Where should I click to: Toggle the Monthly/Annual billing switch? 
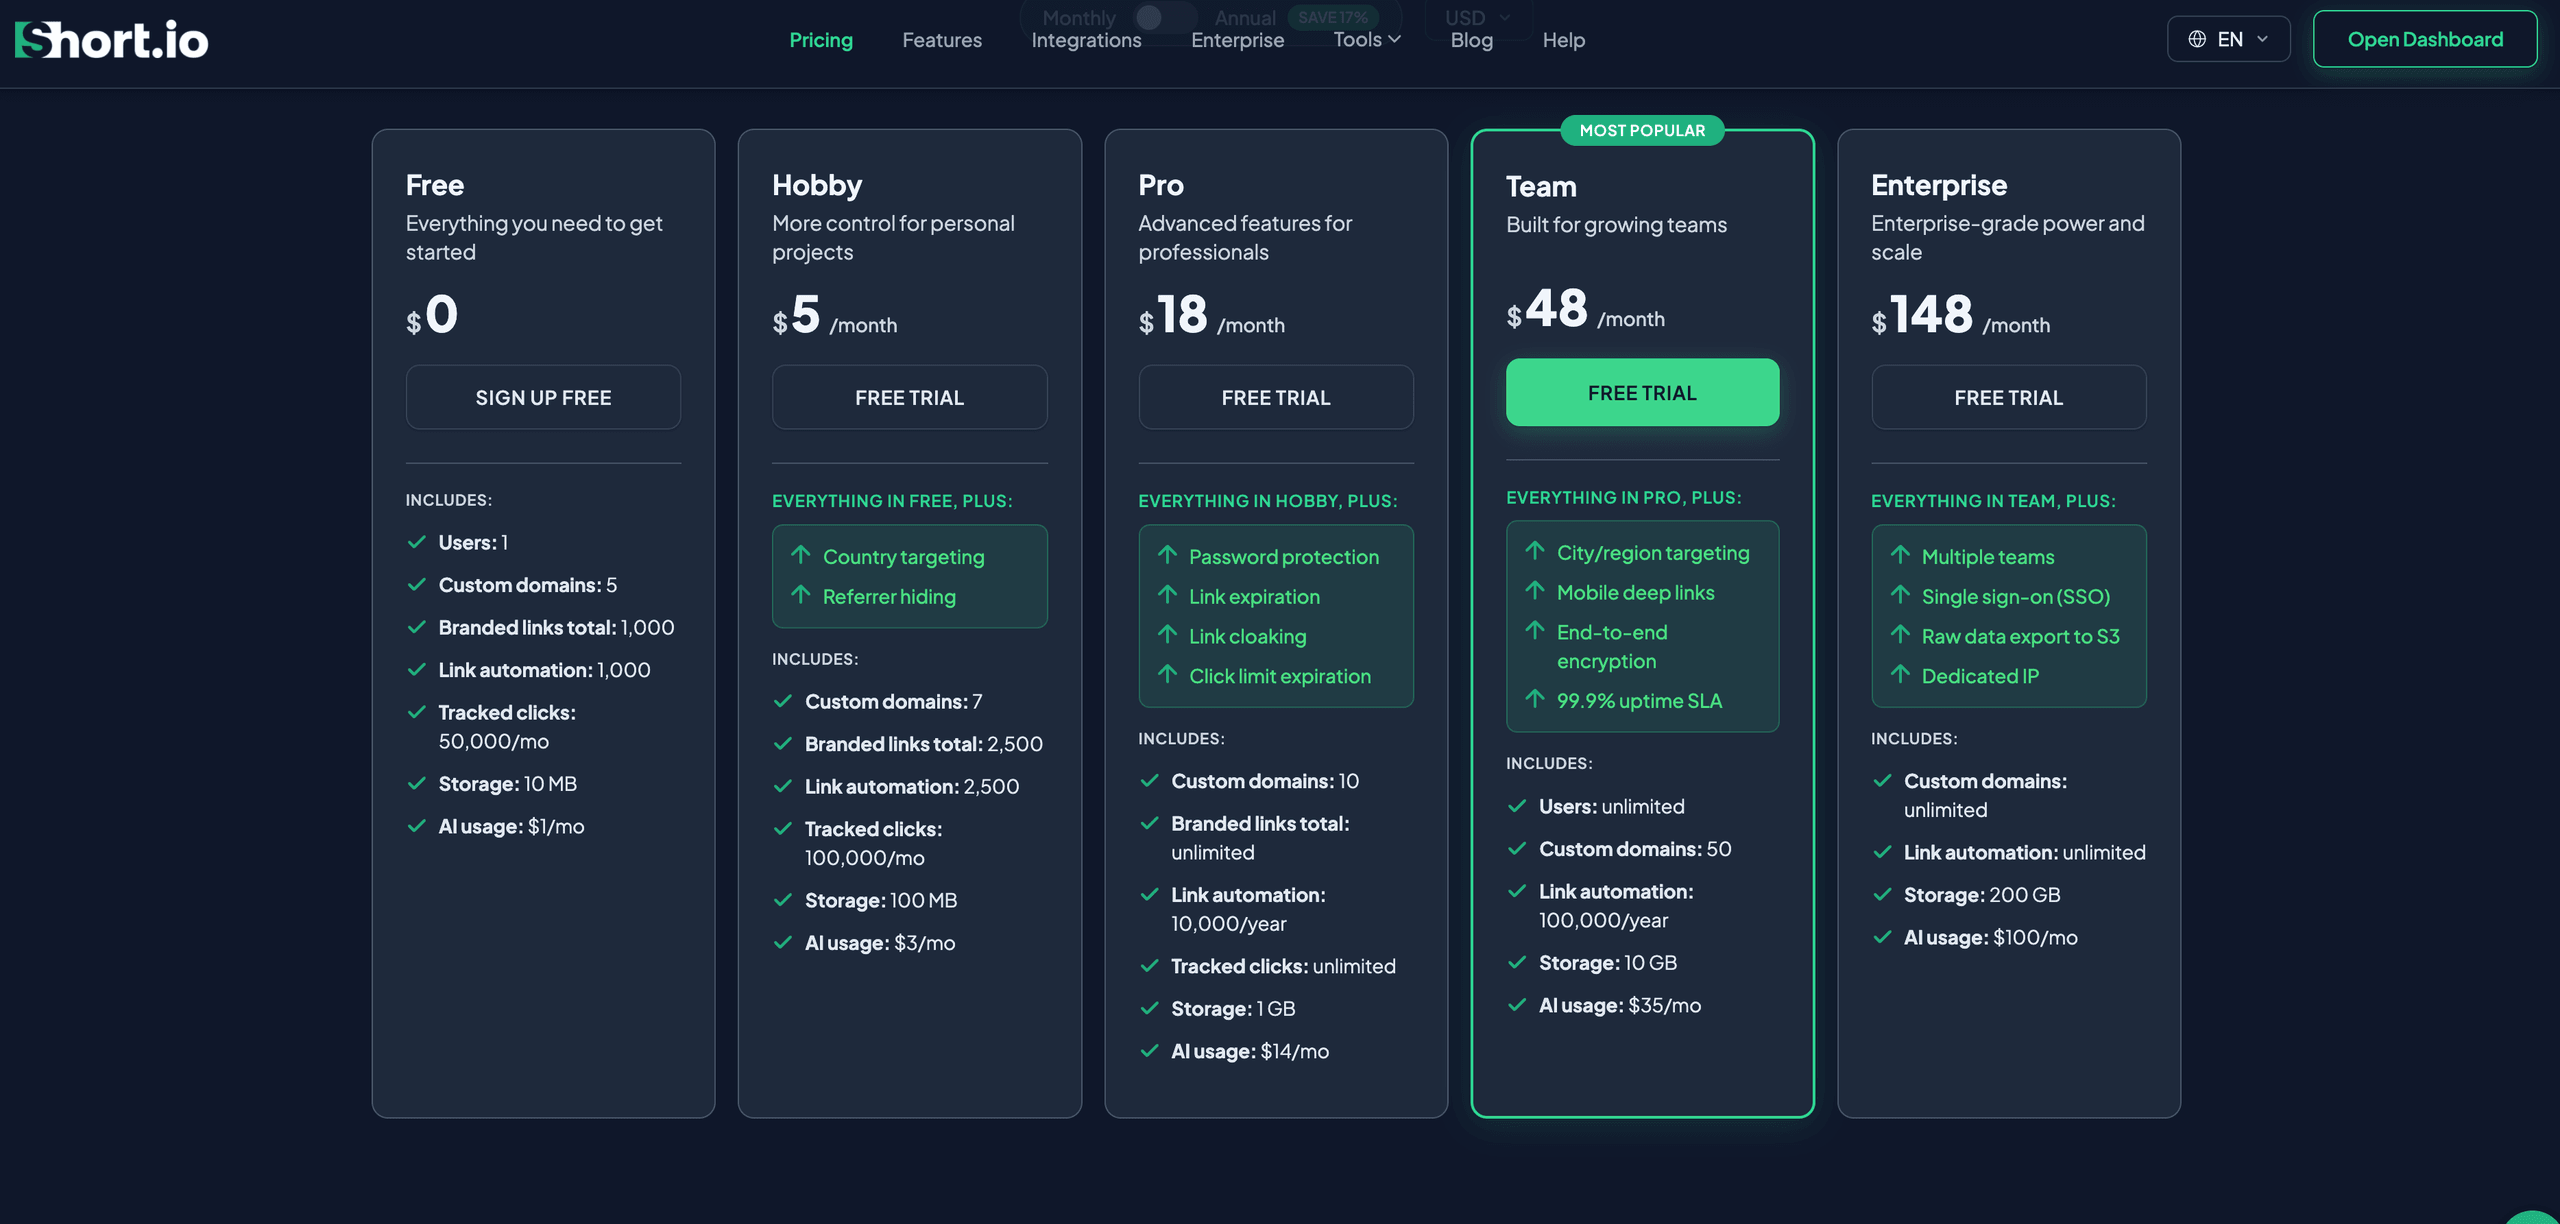coord(1163,17)
